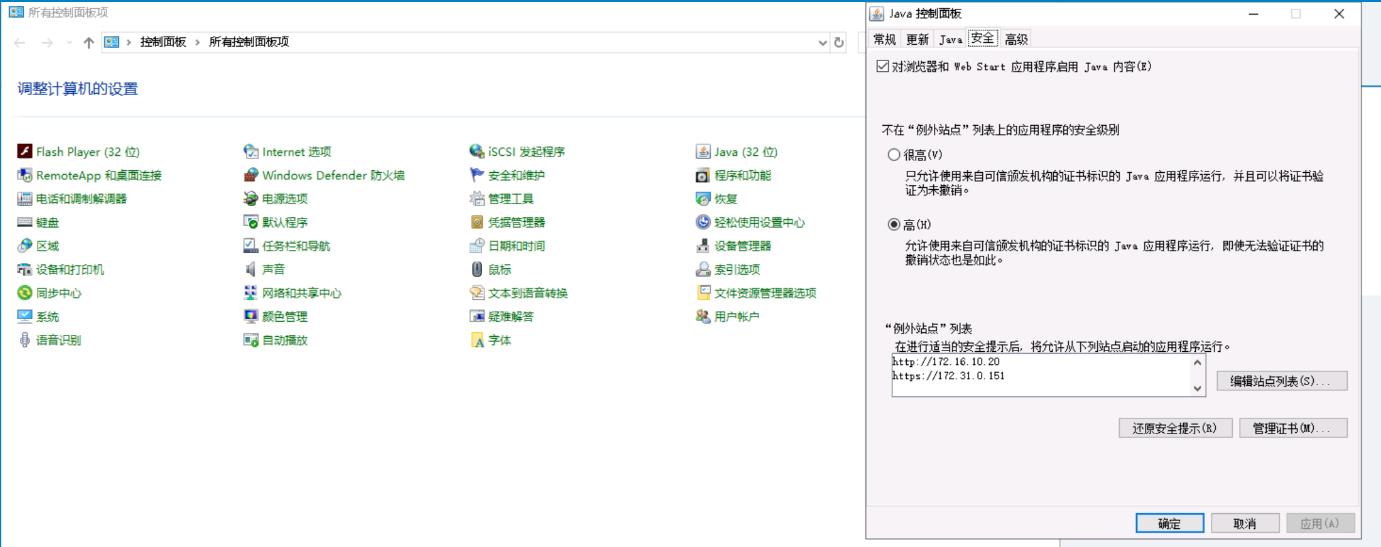Screen dimensions: 1381x547
Task: Switch to the 更新 tab
Action: coord(917,39)
